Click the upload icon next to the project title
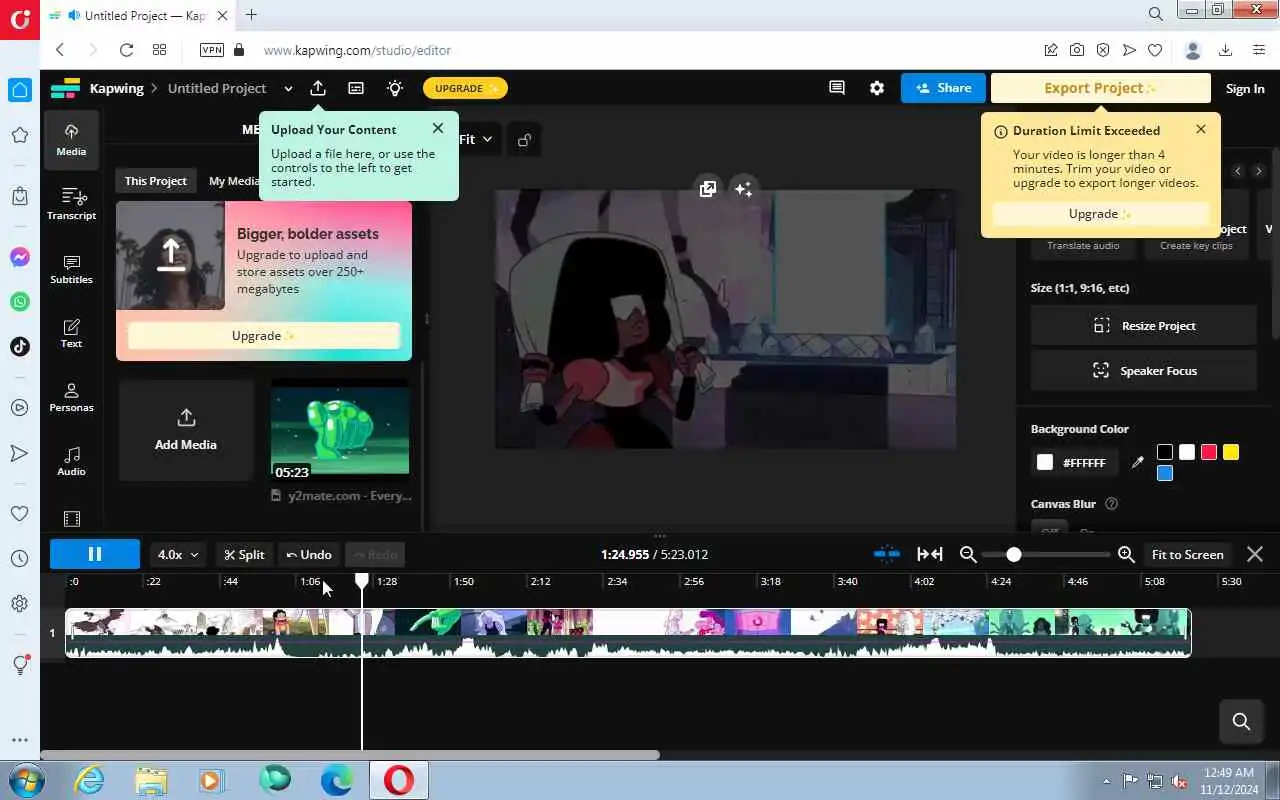Image resolution: width=1280 pixels, height=800 pixels. [318, 88]
